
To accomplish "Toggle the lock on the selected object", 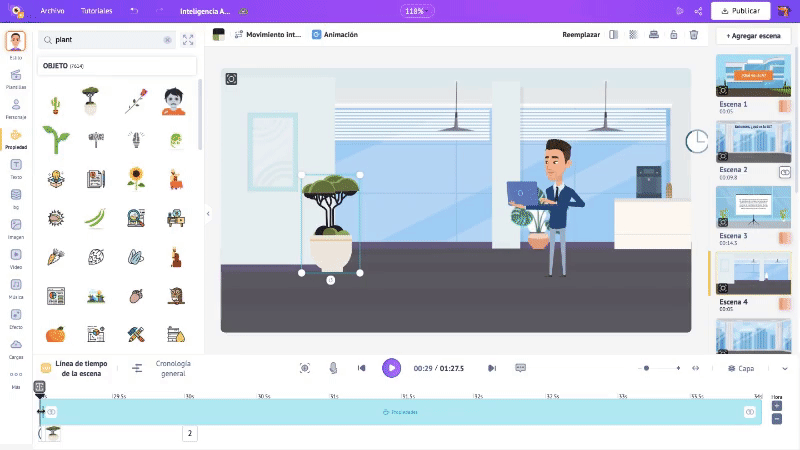I will (x=672, y=34).
